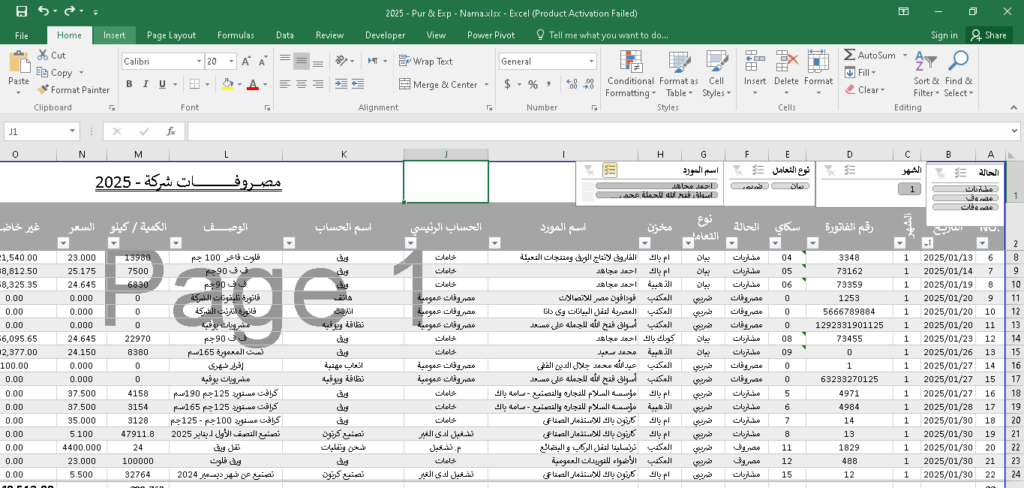Open the font size dropdown showing 20
The height and width of the screenshot is (488, 1024).
[x=231, y=61]
